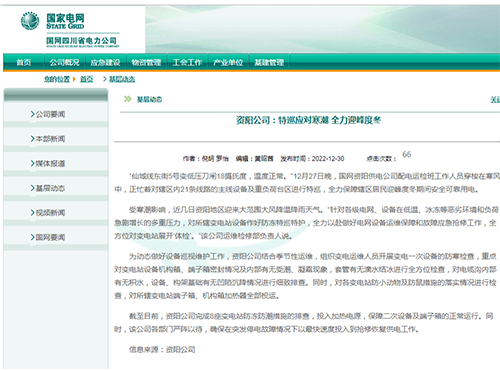Image resolution: width=500 pixels, height=370 pixels.
Task: Open the 产业单位 navigation menu item
Action: click(x=228, y=62)
